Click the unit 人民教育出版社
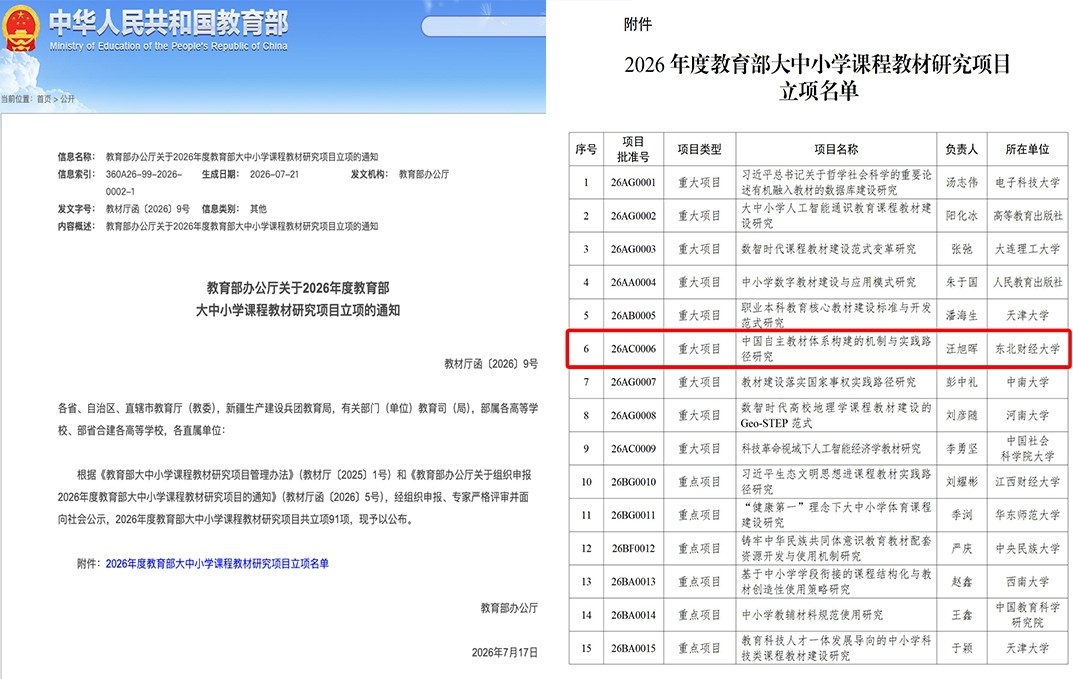The height and width of the screenshot is (679, 1073). coord(1027,282)
